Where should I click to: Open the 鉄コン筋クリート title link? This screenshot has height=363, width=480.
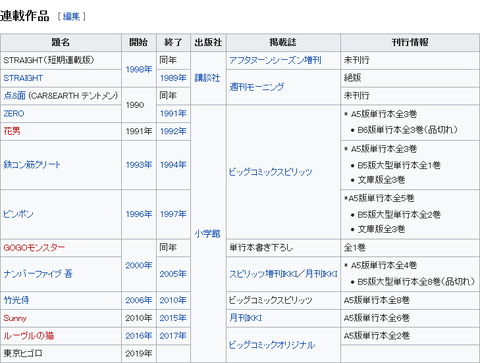32,165
